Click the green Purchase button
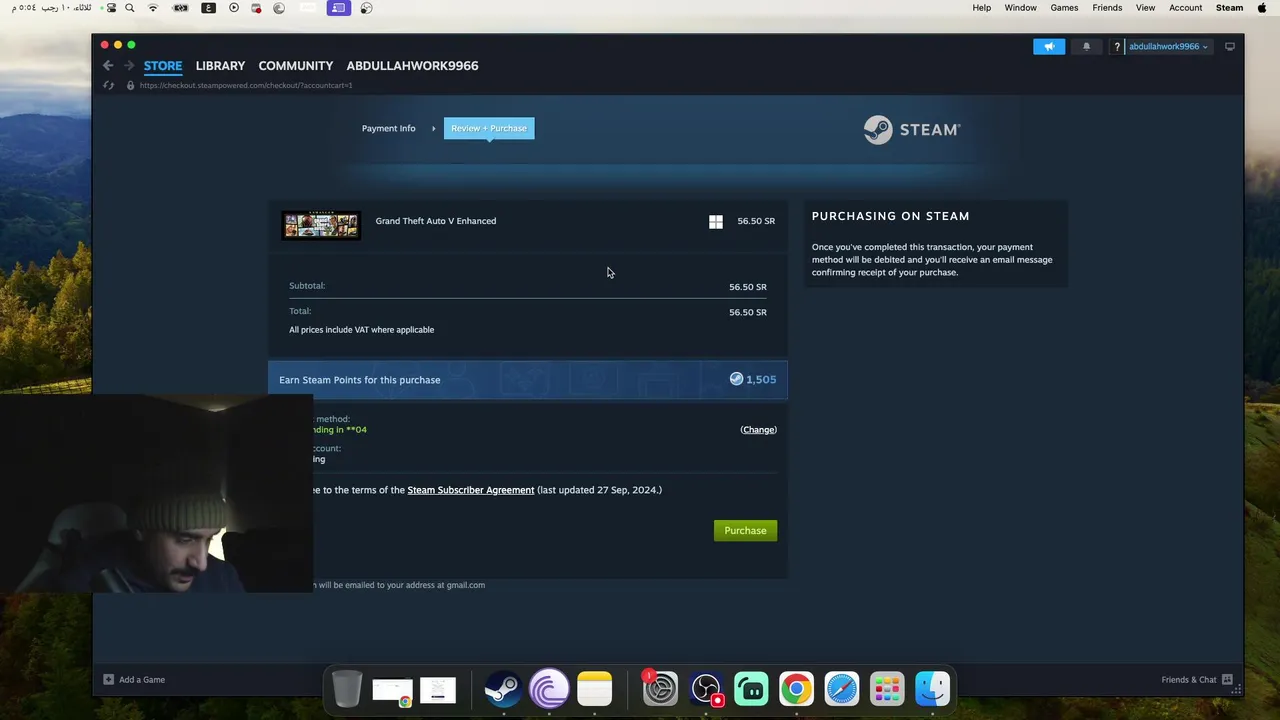The height and width of the screenshot is (720, 1280). coord(745,530)
